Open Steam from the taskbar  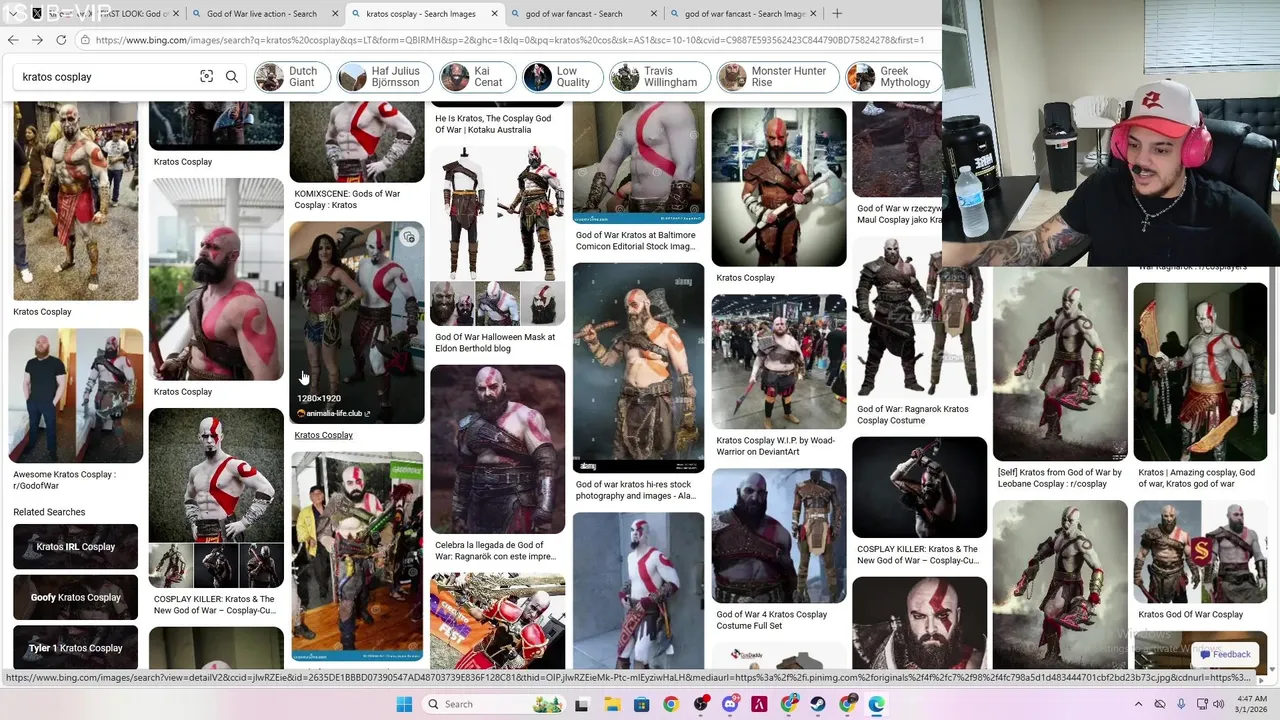point(819,704)
